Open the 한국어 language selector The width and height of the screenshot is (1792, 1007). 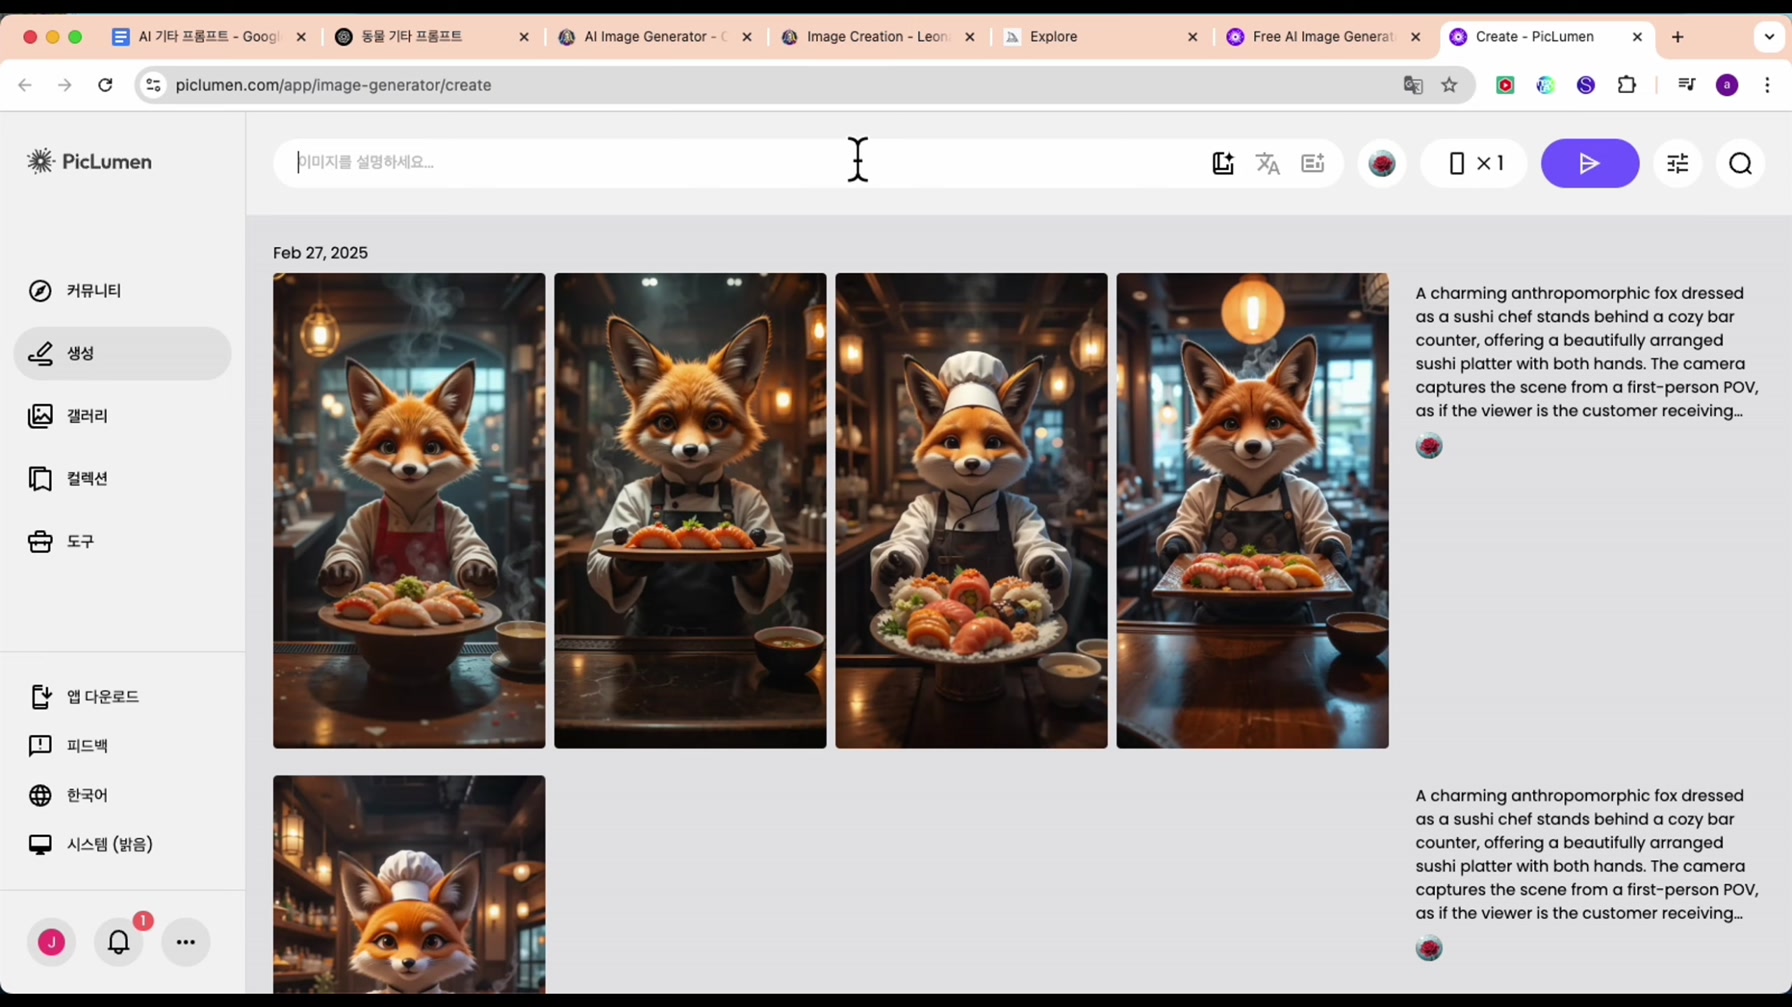[x=68, y=795]
